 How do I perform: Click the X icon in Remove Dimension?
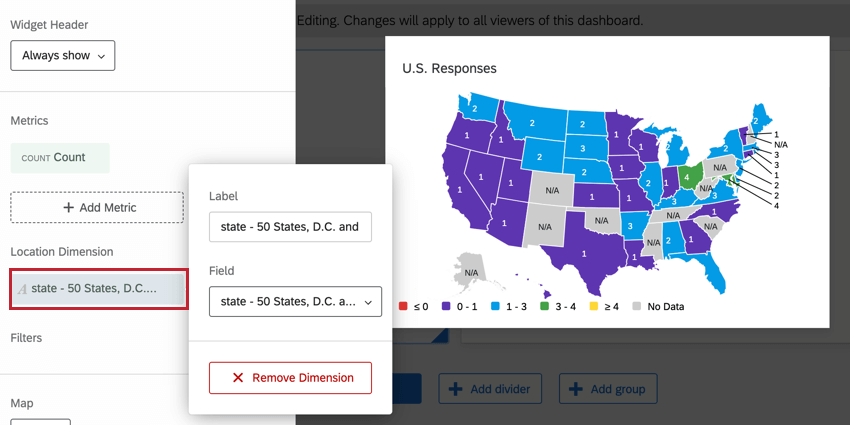point(238,378)
